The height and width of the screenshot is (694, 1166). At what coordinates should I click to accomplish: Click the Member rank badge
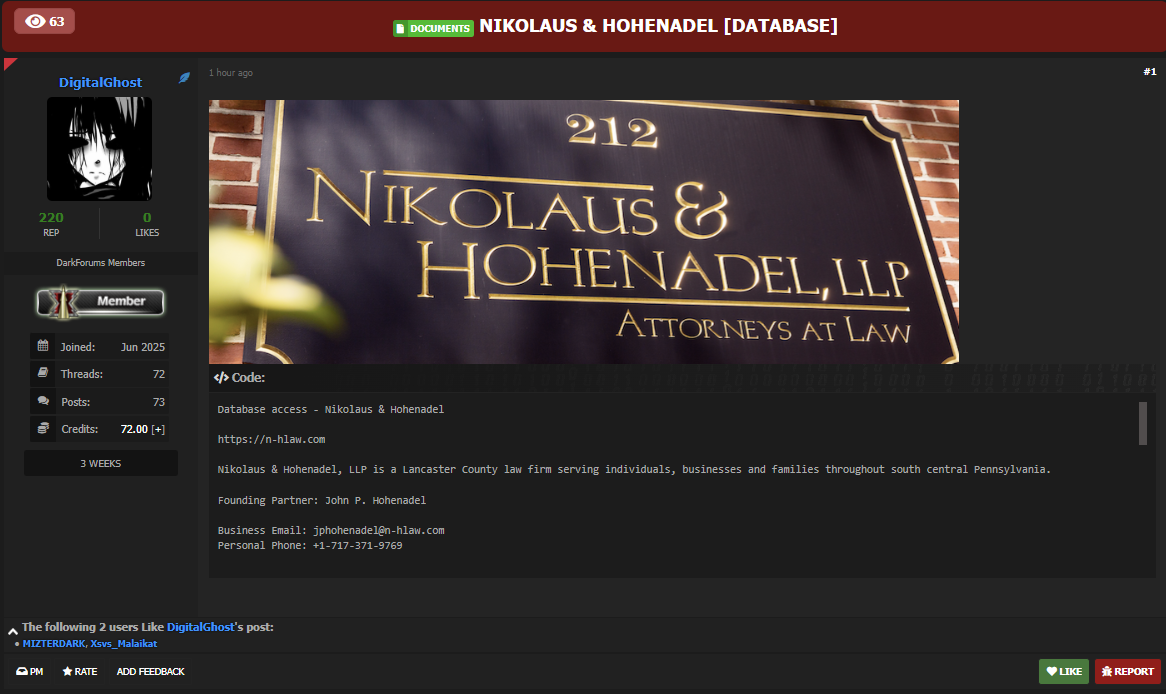[x=100, y=301]
